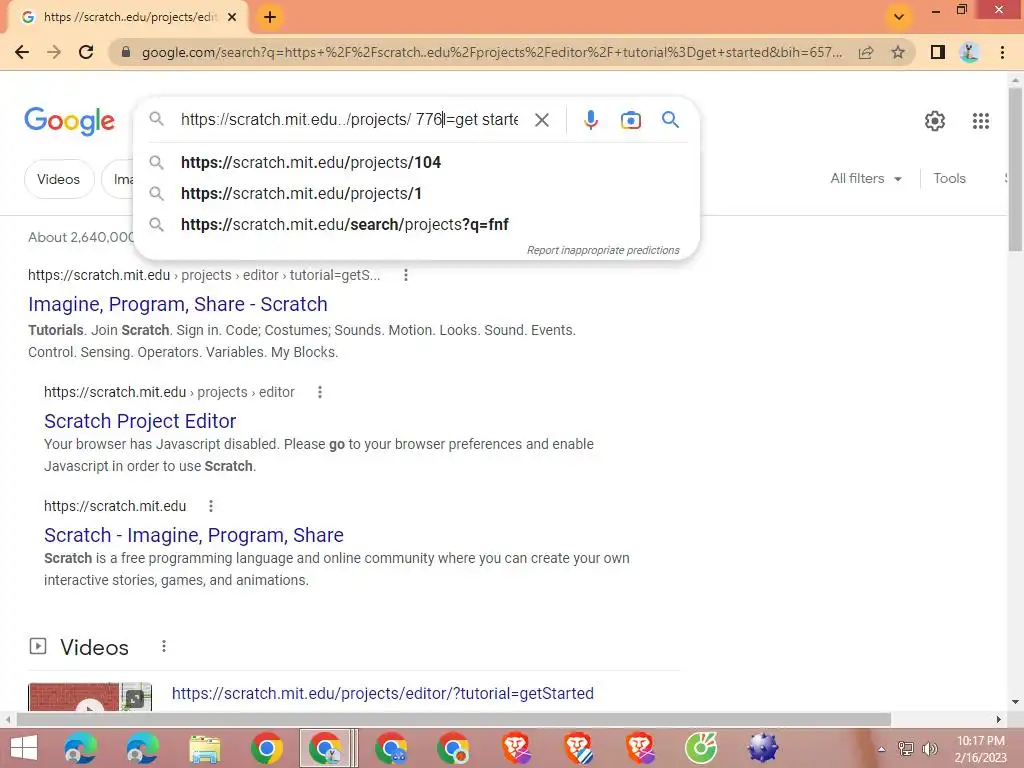Search by image with camera icon
1024x768 pixels.
click(630, 120)
